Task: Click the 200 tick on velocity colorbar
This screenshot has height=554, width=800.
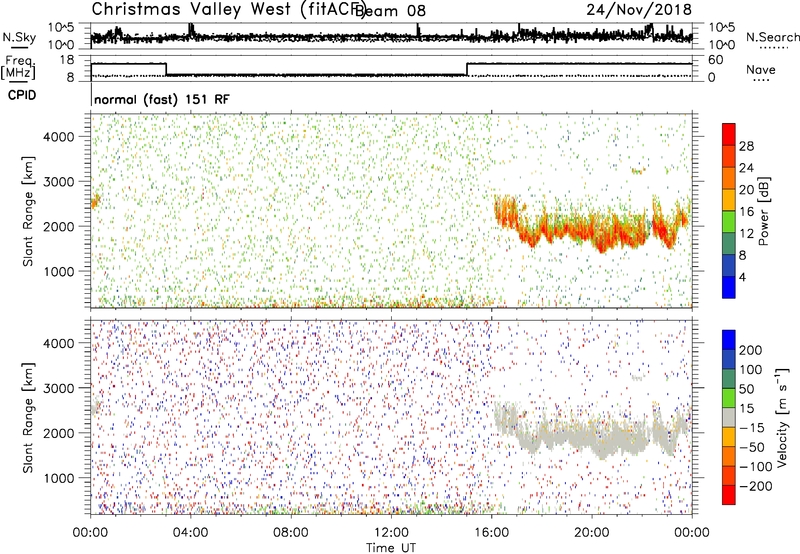Action: [x=751, y=350]
